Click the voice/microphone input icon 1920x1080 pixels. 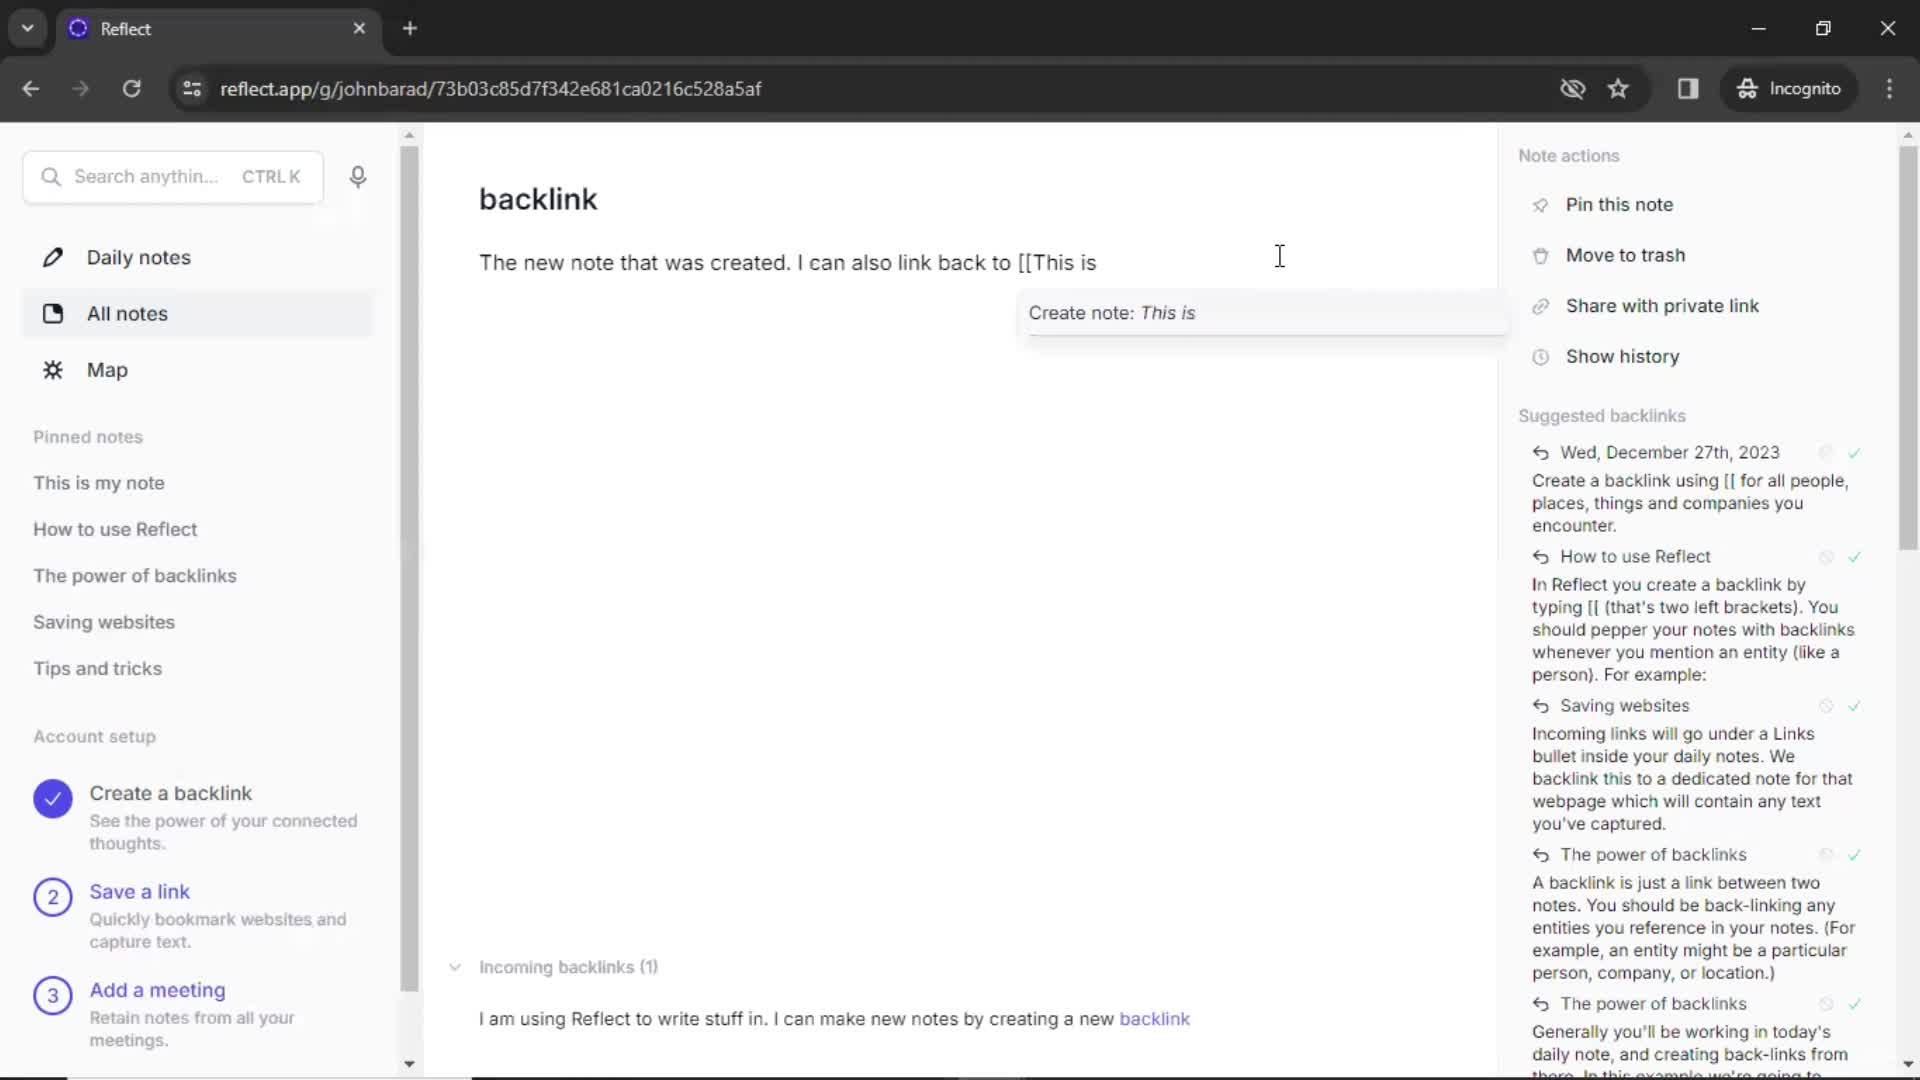tap(357, 175)
